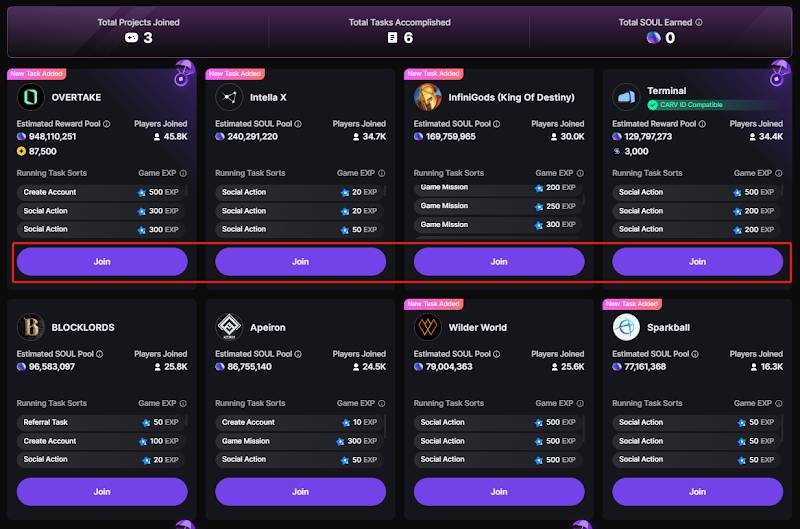The width and height of the screenshot is (800, 529).
Task: Click the Wilder World logo icon
Action: click(x=428, y=327)
